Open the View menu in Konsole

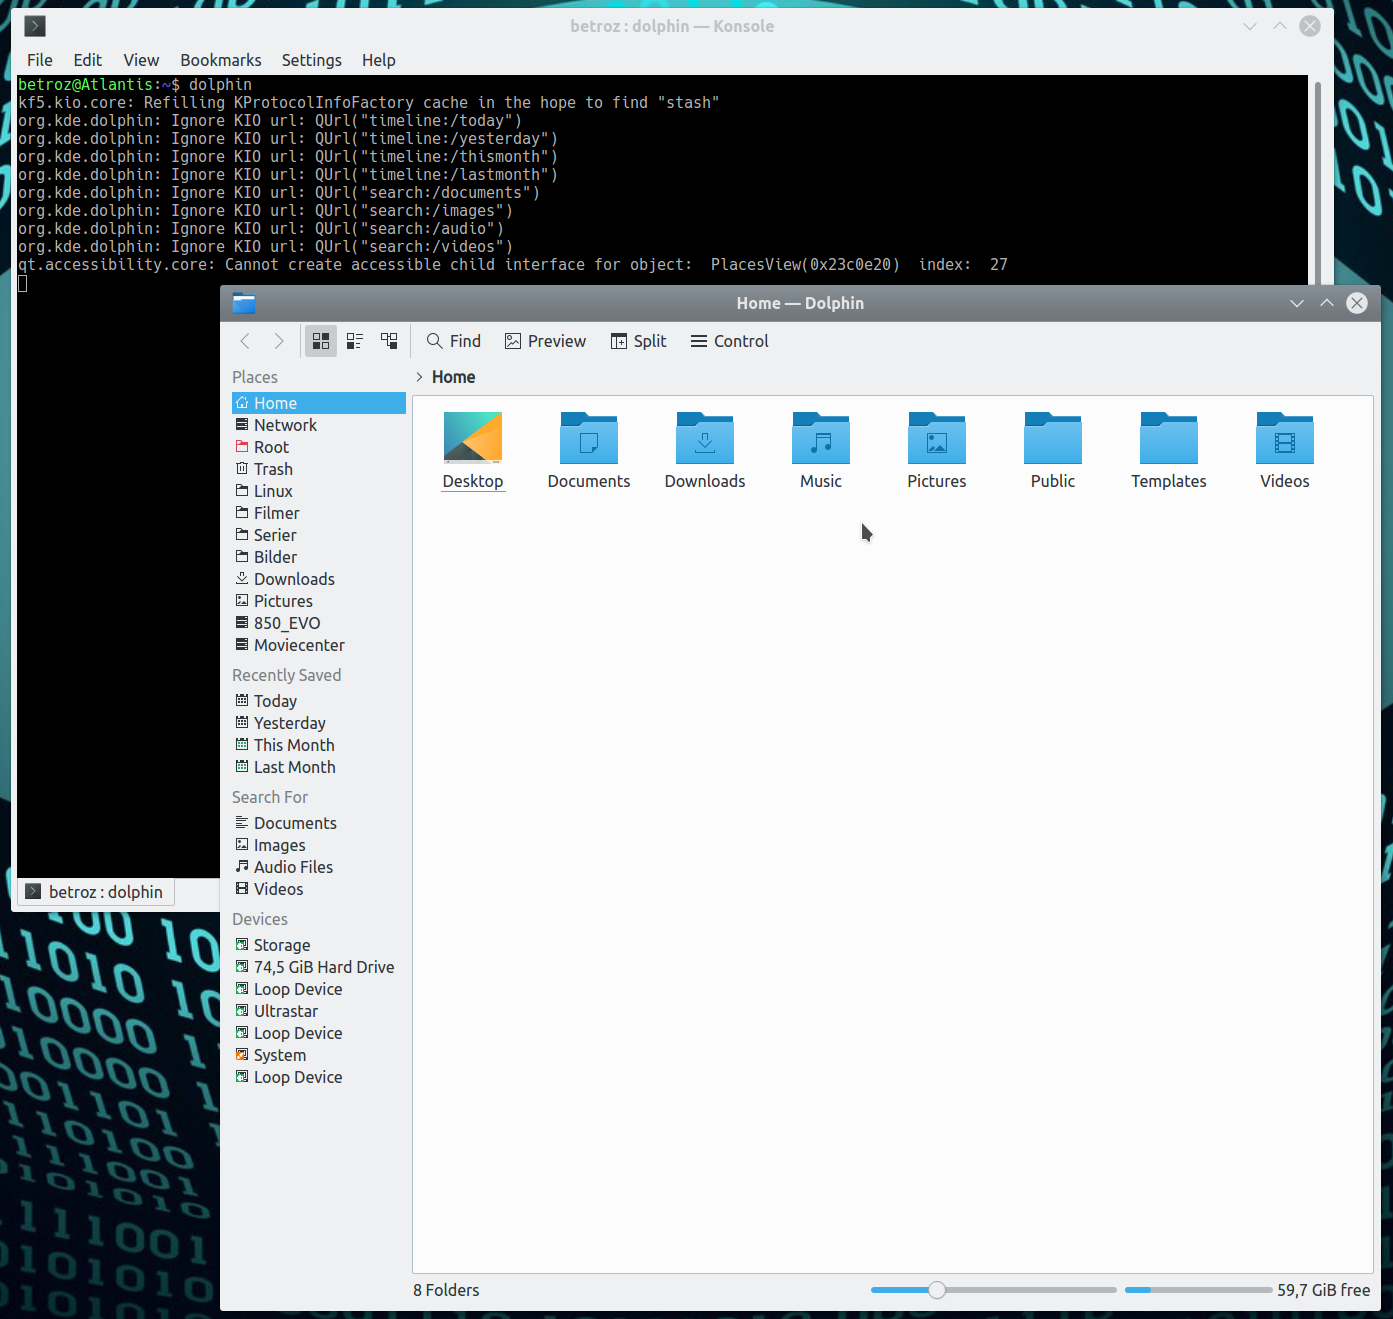141,60
